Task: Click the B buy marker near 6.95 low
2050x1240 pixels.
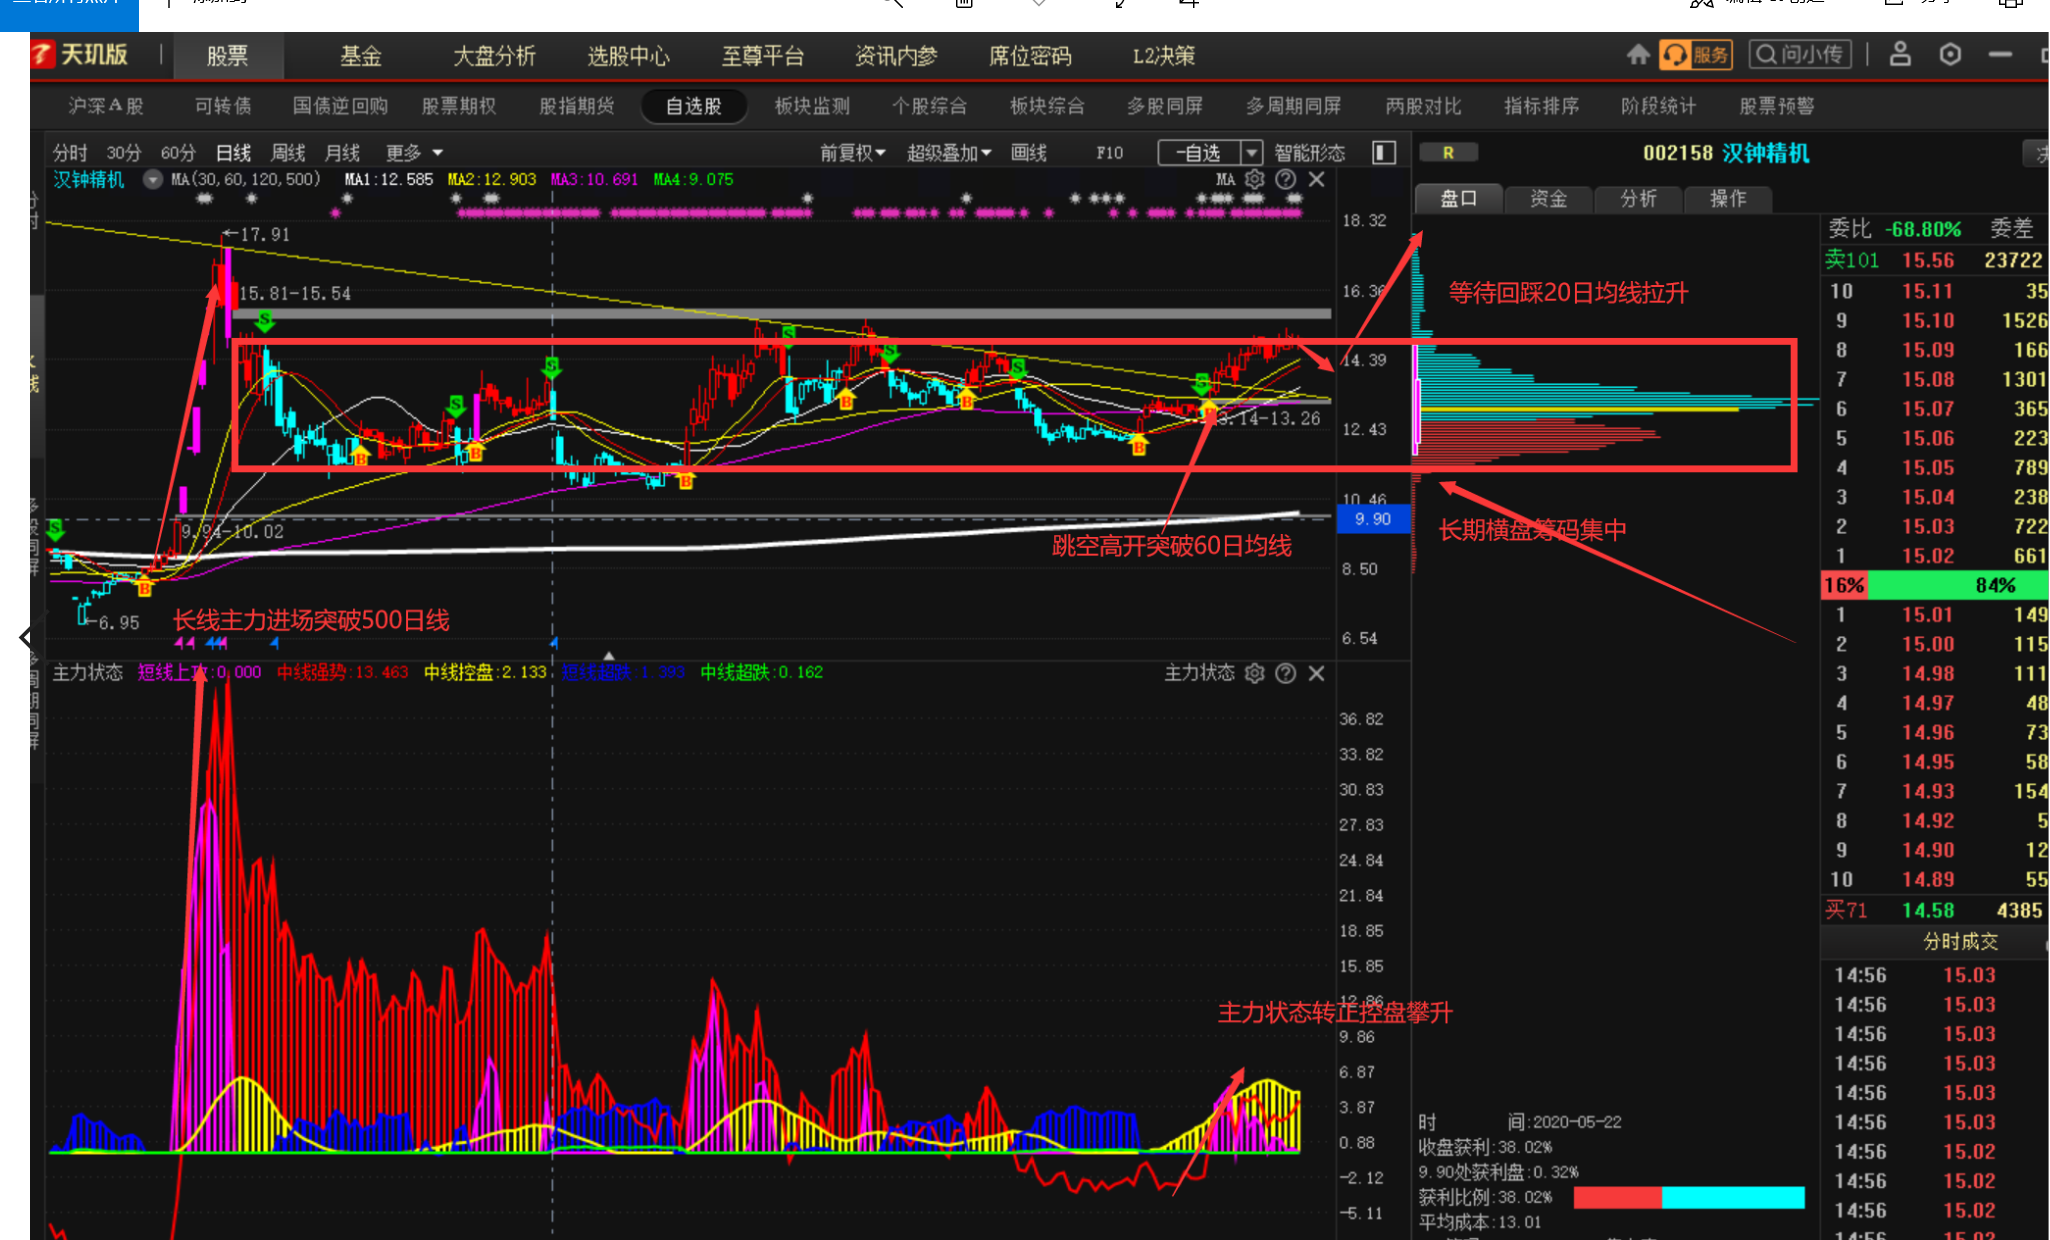Action: [x=144, y=588]
